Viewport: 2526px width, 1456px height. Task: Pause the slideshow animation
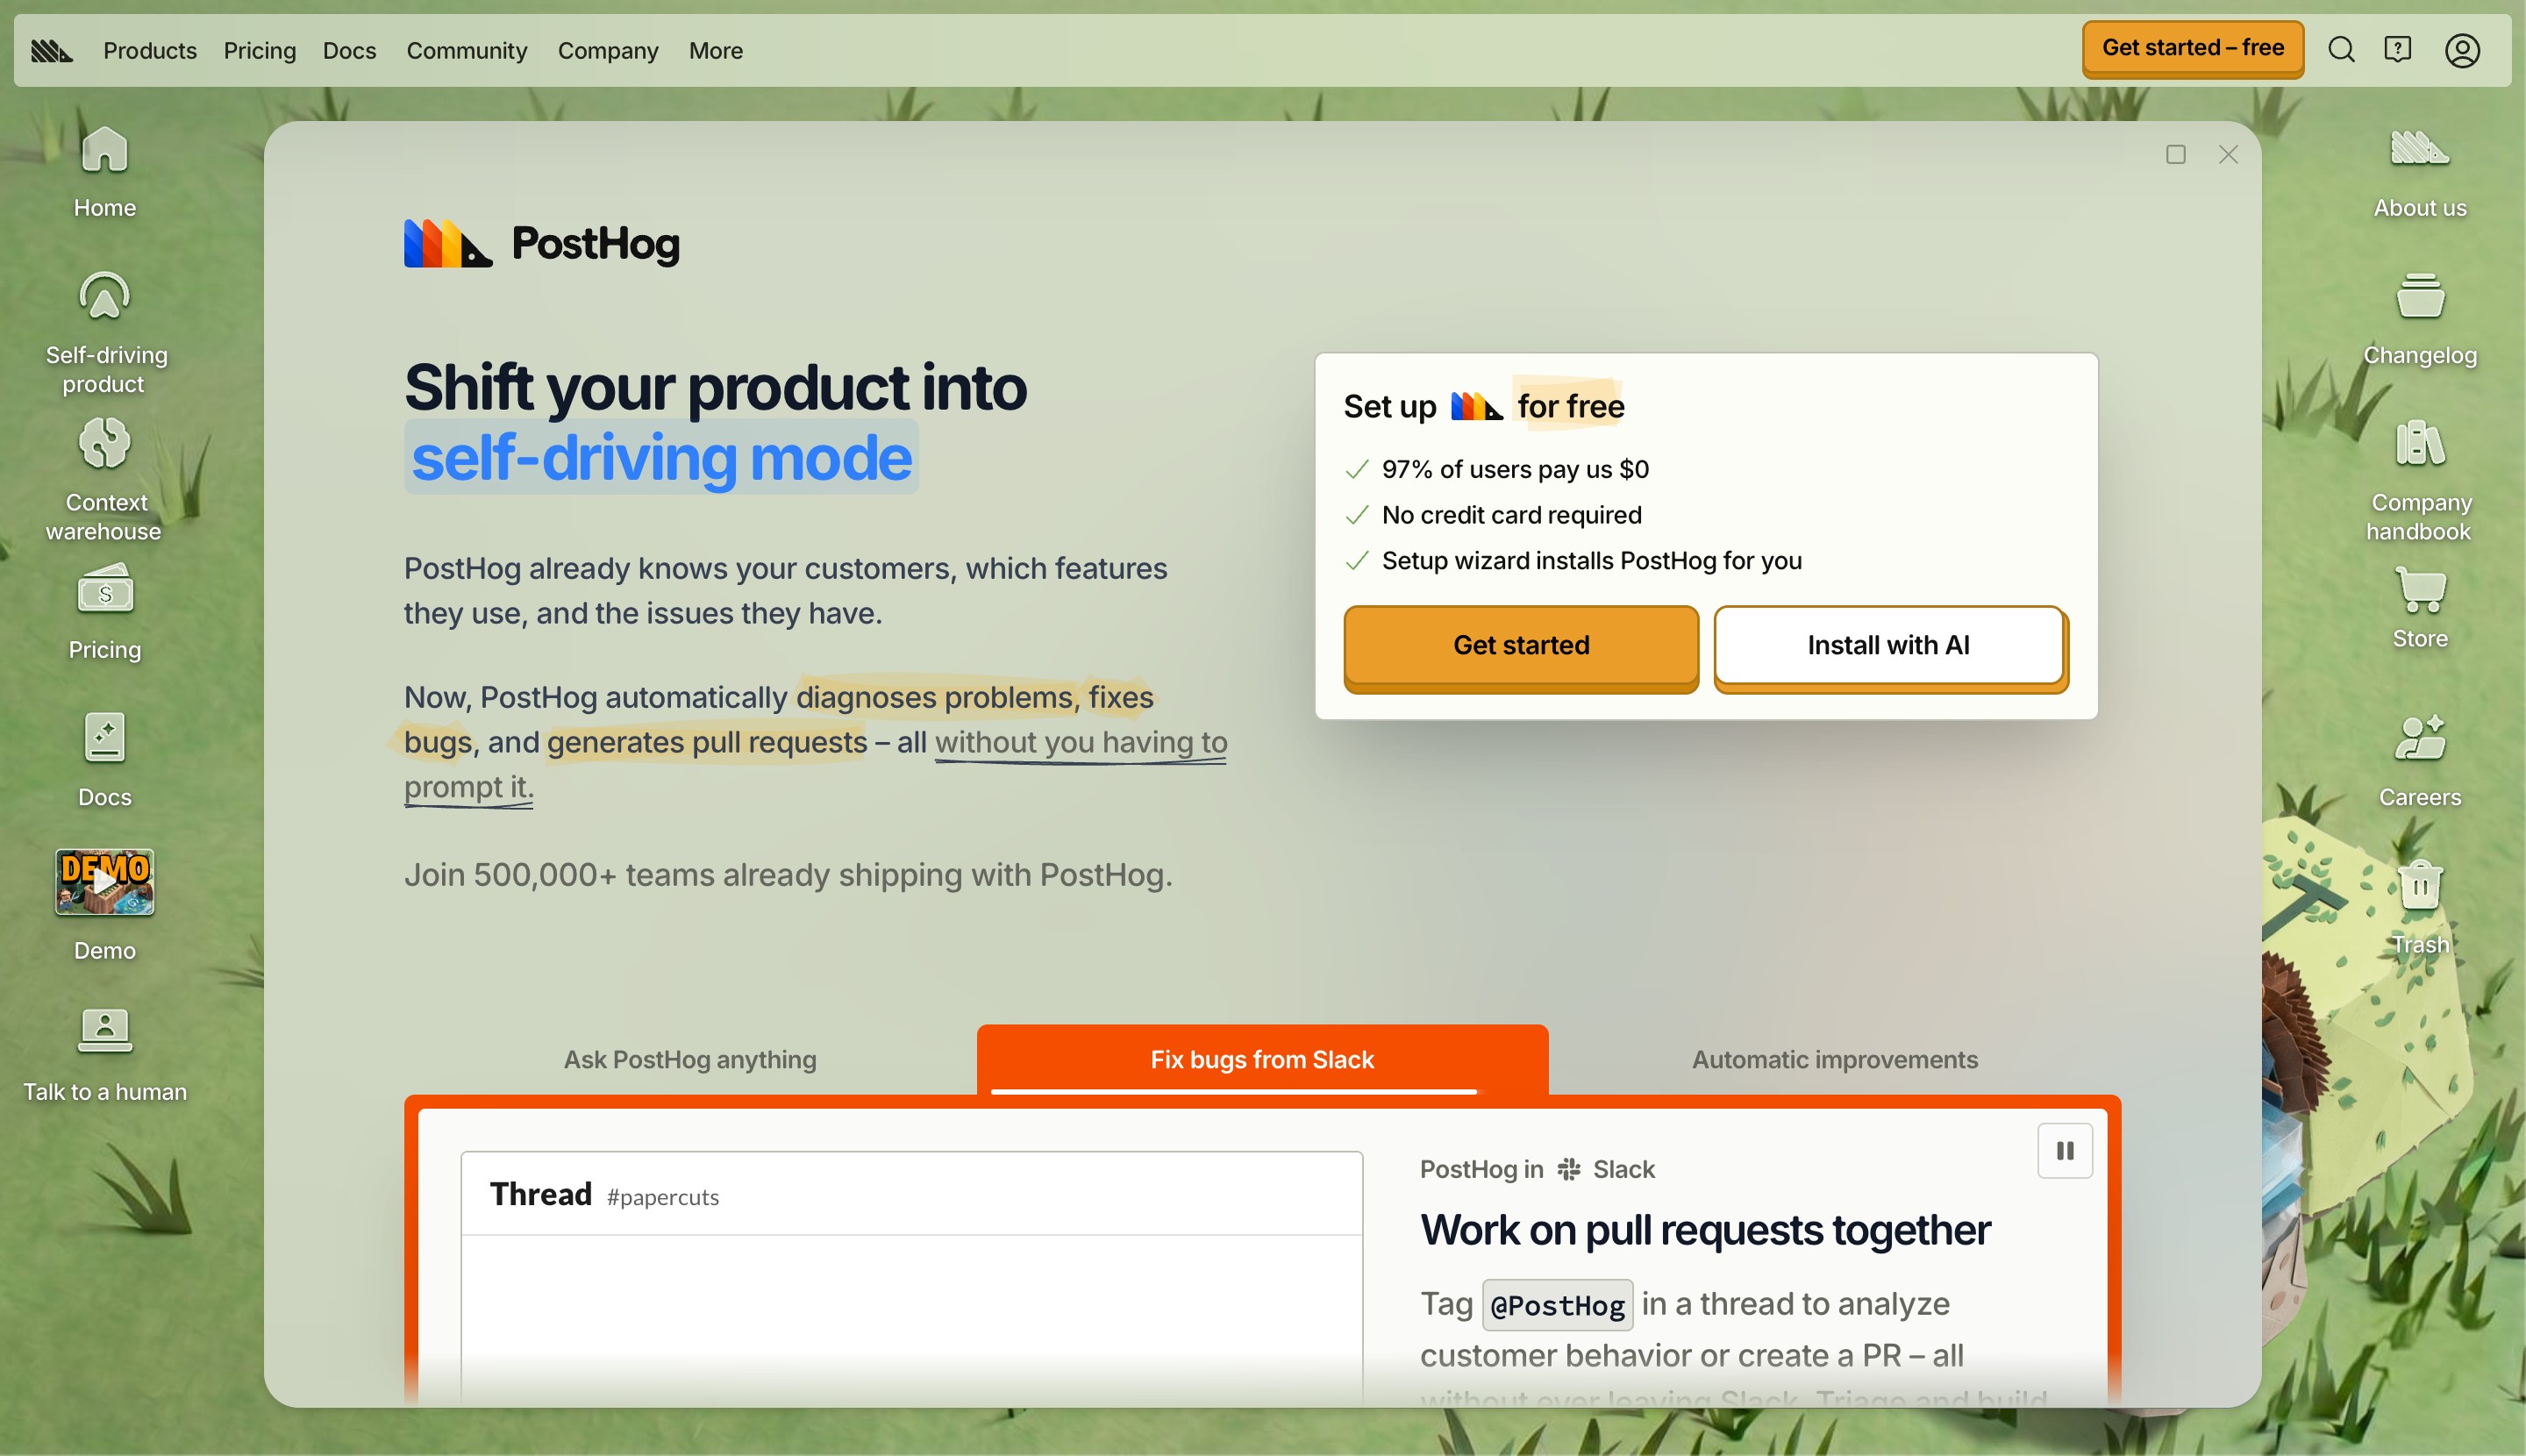coord(2065,1151)
